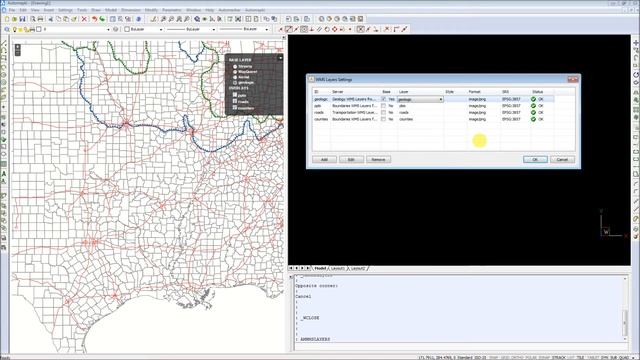Open the View menu
The width and height of the screenshot is (640, 360).
(x=35, y=10)
